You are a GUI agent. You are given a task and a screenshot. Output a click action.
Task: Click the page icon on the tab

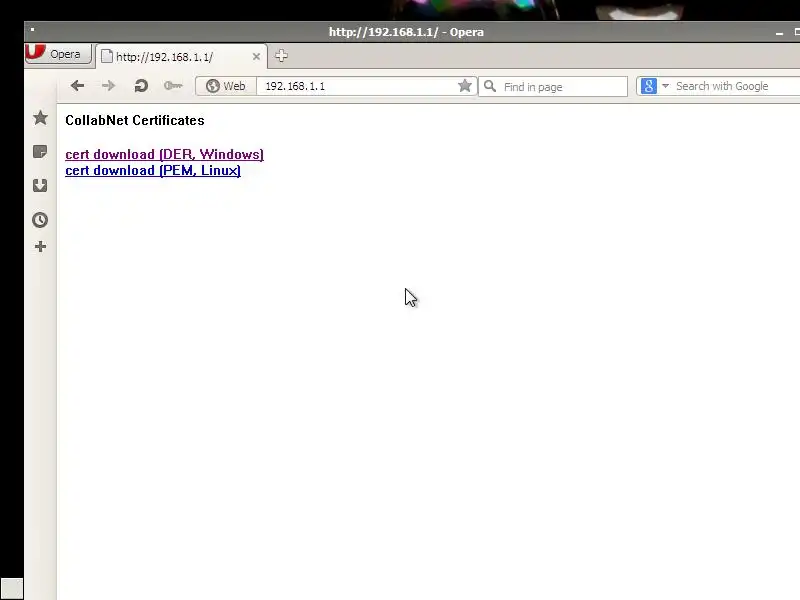tap(107, 57)
